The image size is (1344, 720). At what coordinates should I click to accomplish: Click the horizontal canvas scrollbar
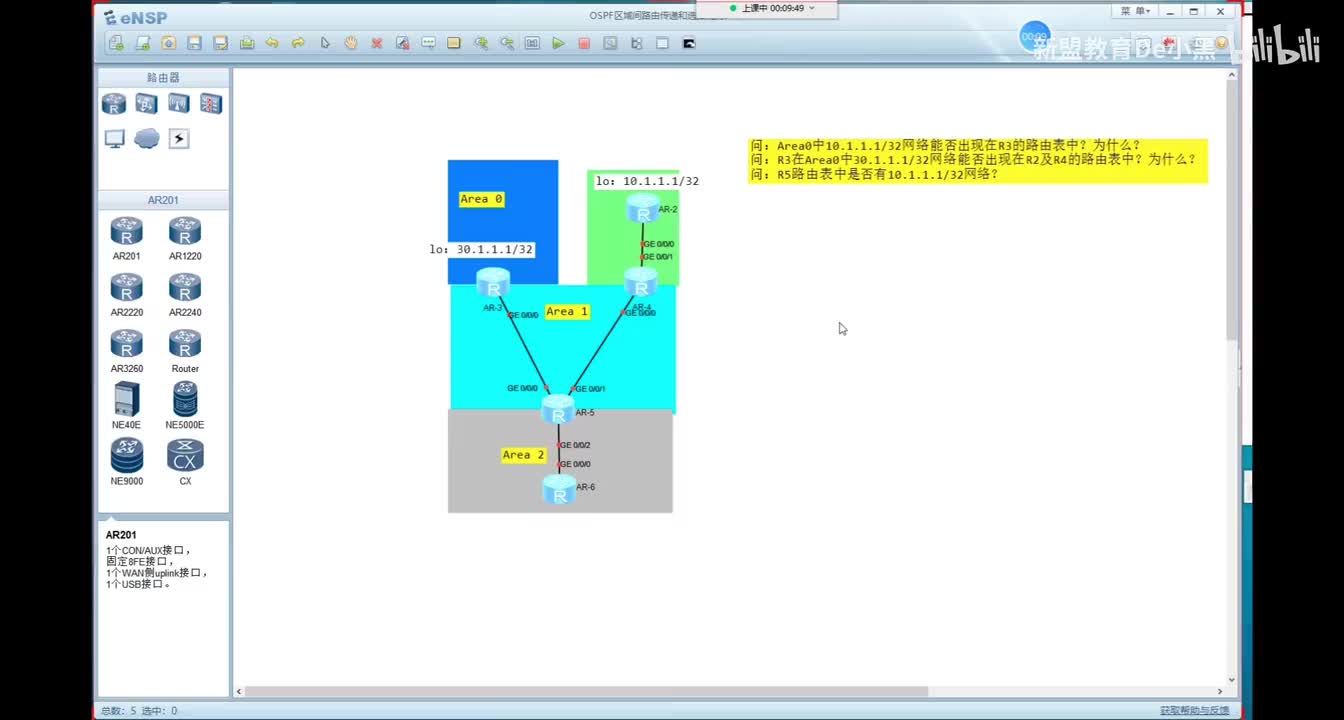tap(586, 691)
